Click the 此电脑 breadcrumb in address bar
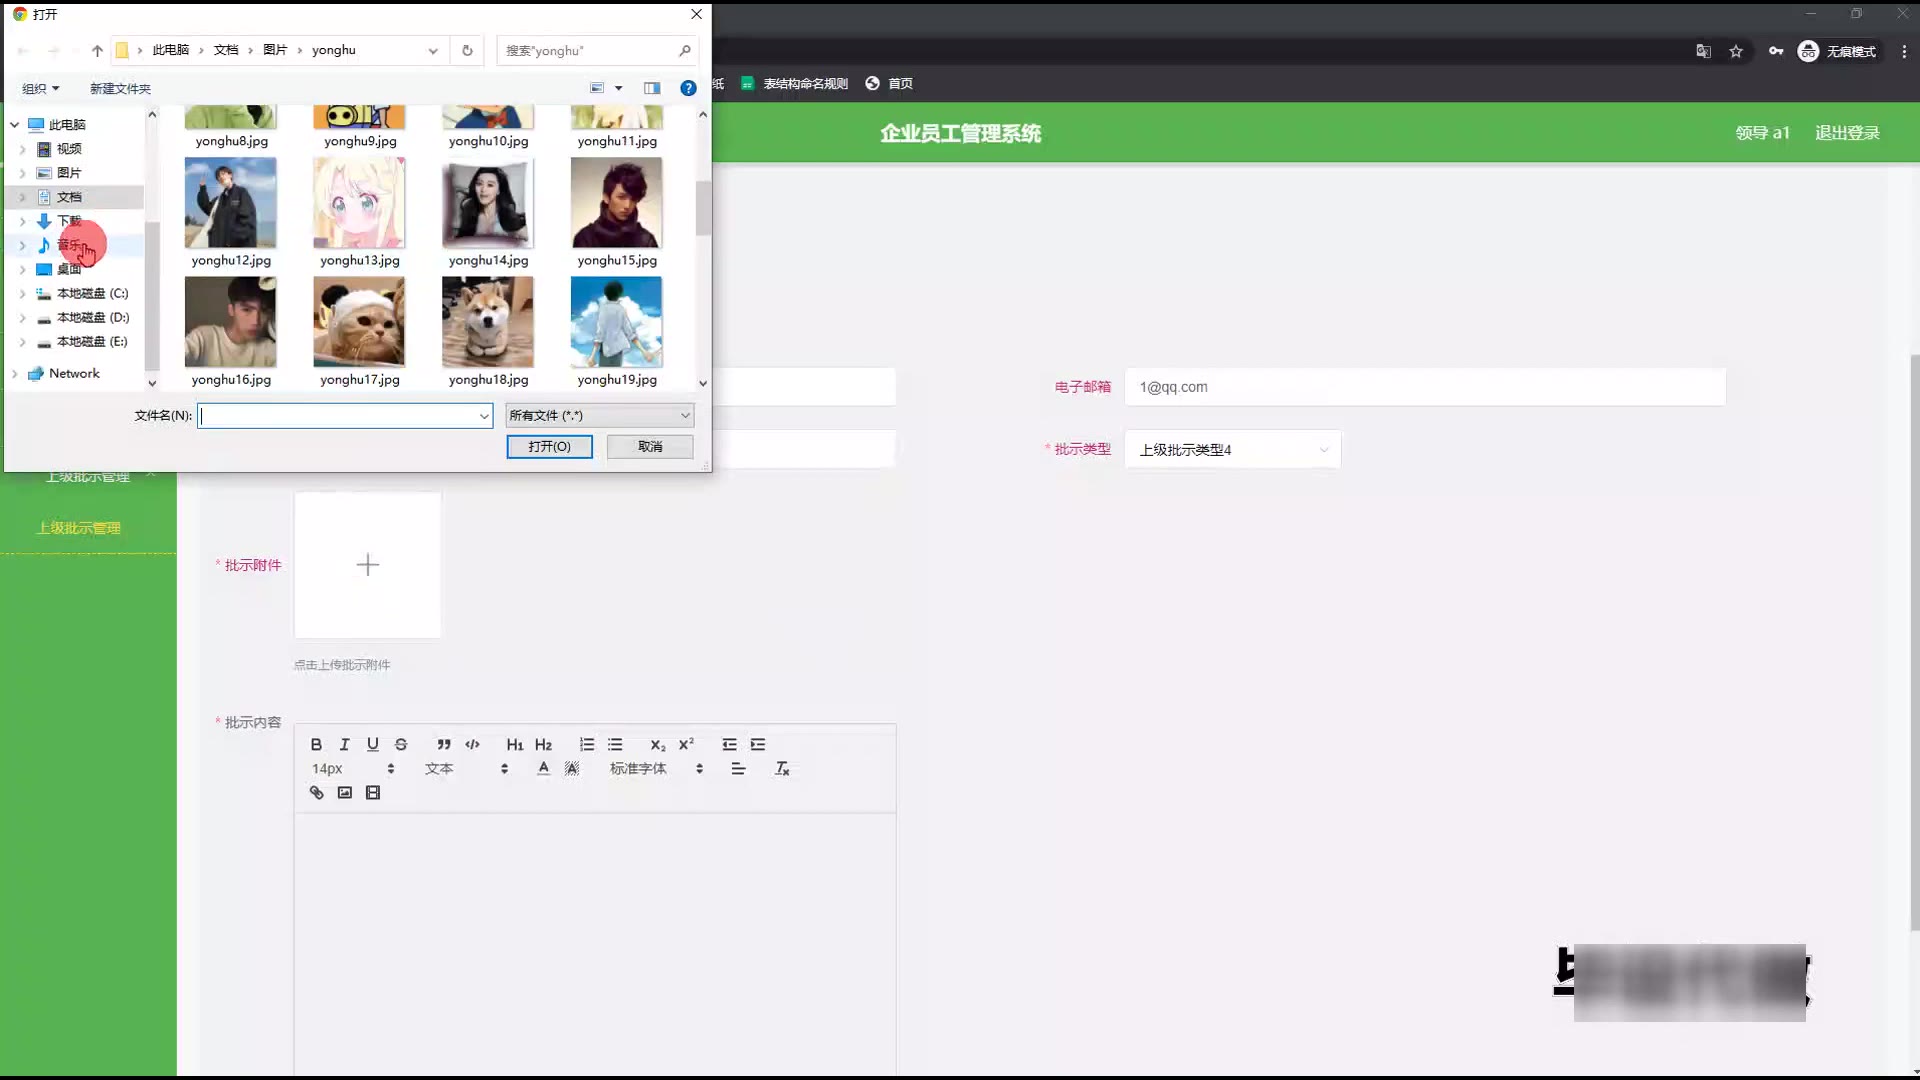Viewport: 1920px width, 1080px height. 170,50
